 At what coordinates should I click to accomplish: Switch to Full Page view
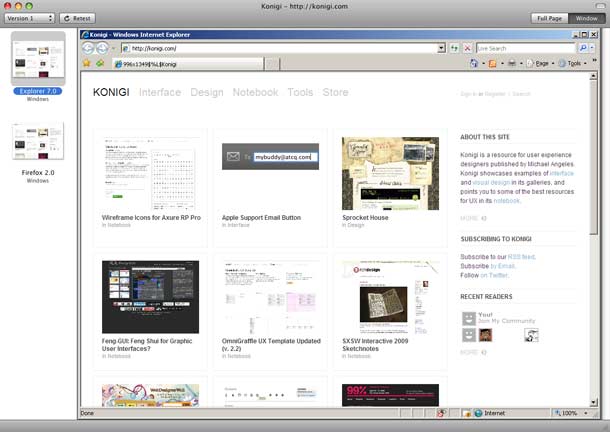[x=549, y=18]
